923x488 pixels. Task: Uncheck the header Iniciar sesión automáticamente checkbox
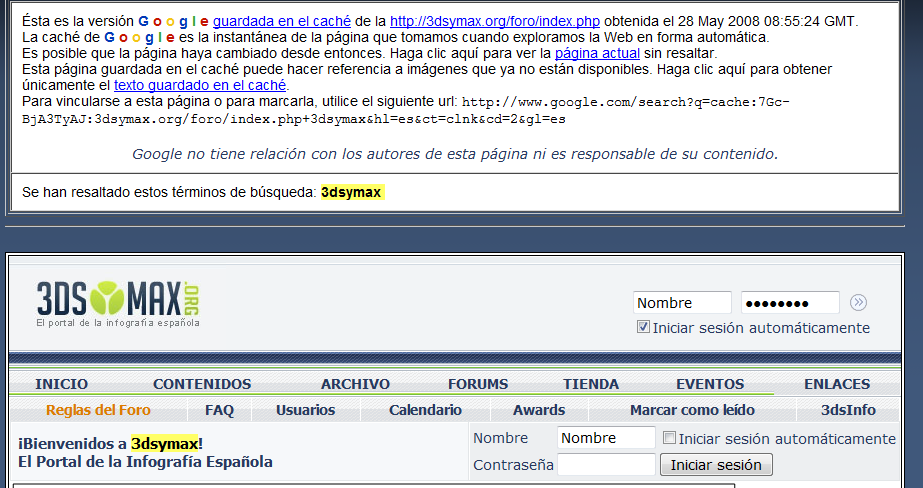pyautogui.click(x=643, y=327)
